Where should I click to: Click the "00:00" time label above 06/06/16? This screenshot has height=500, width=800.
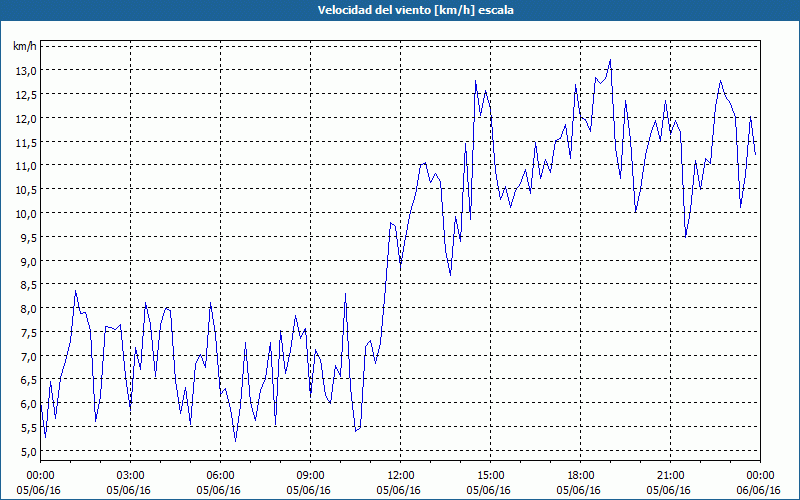coord(760,476)
